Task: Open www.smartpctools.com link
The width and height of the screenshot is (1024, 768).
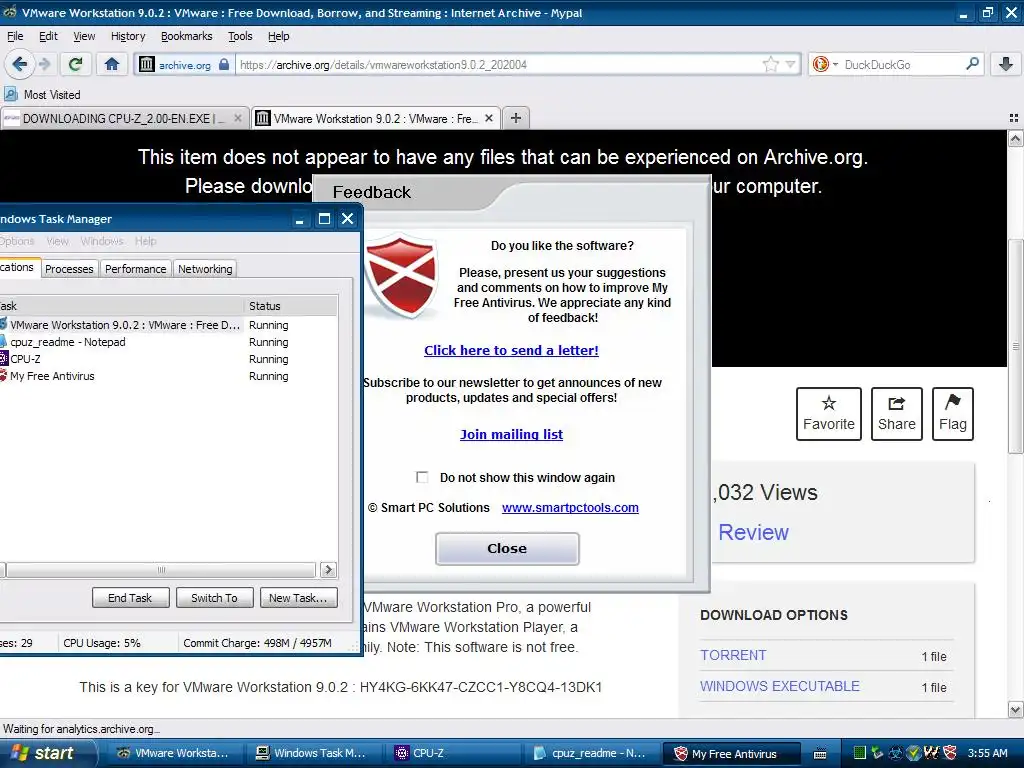Action: (570, 507)
